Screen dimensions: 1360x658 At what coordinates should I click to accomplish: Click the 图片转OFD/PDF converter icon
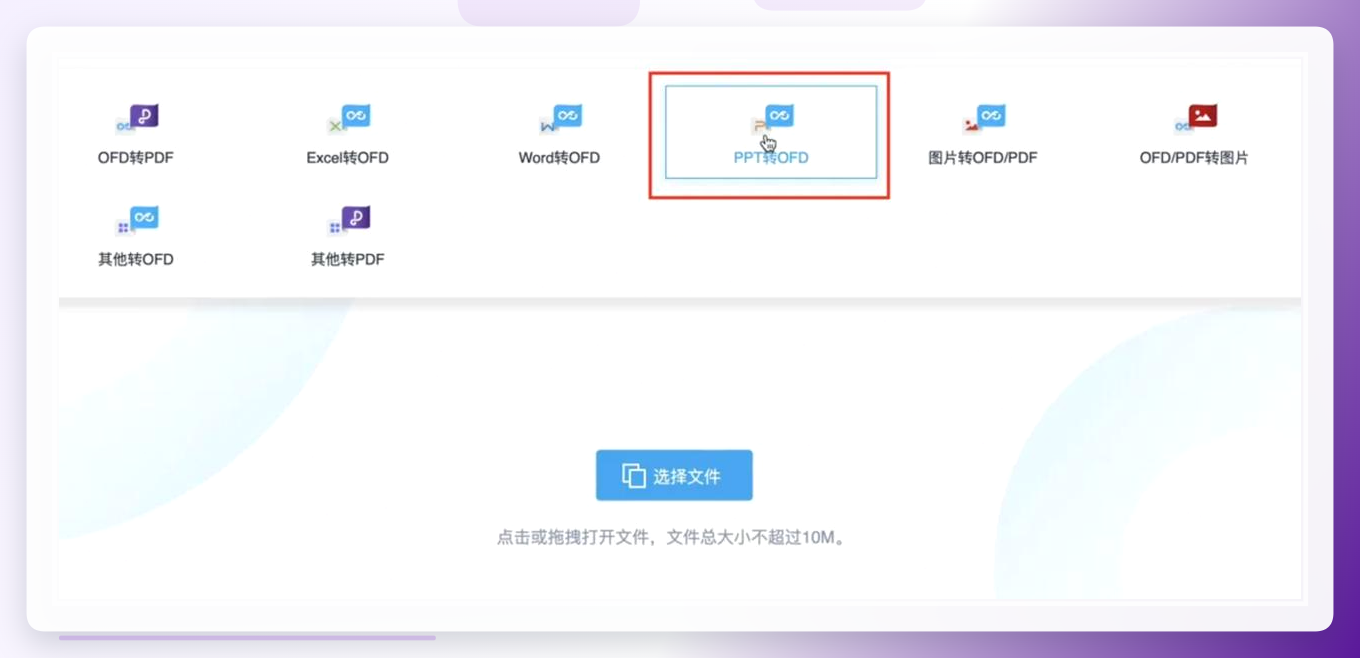coord(984,119)
